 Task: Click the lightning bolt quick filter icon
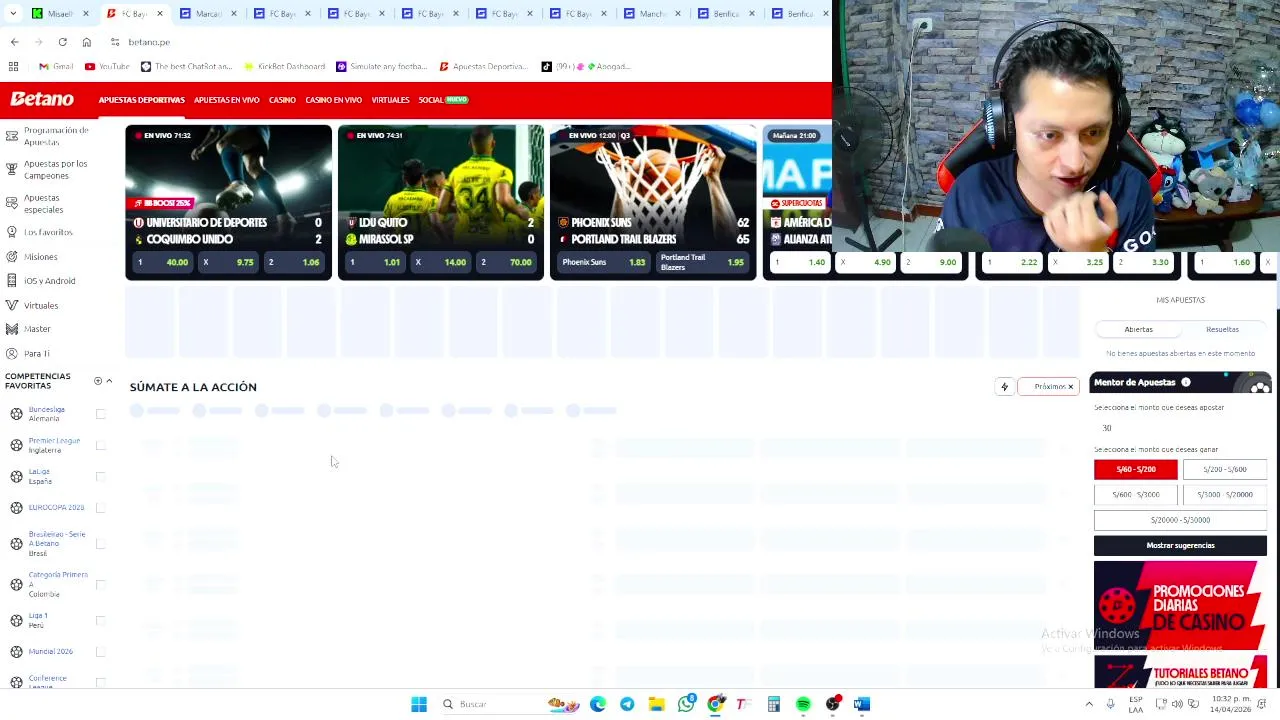pyautogui.click(x=1004, y=387)
